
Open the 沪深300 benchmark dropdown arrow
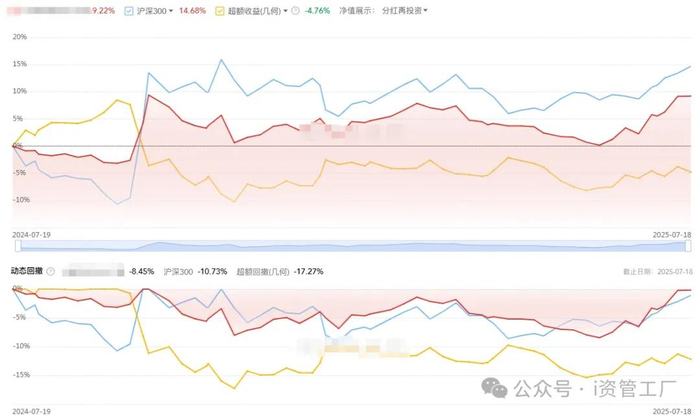(x=171, y=11)
